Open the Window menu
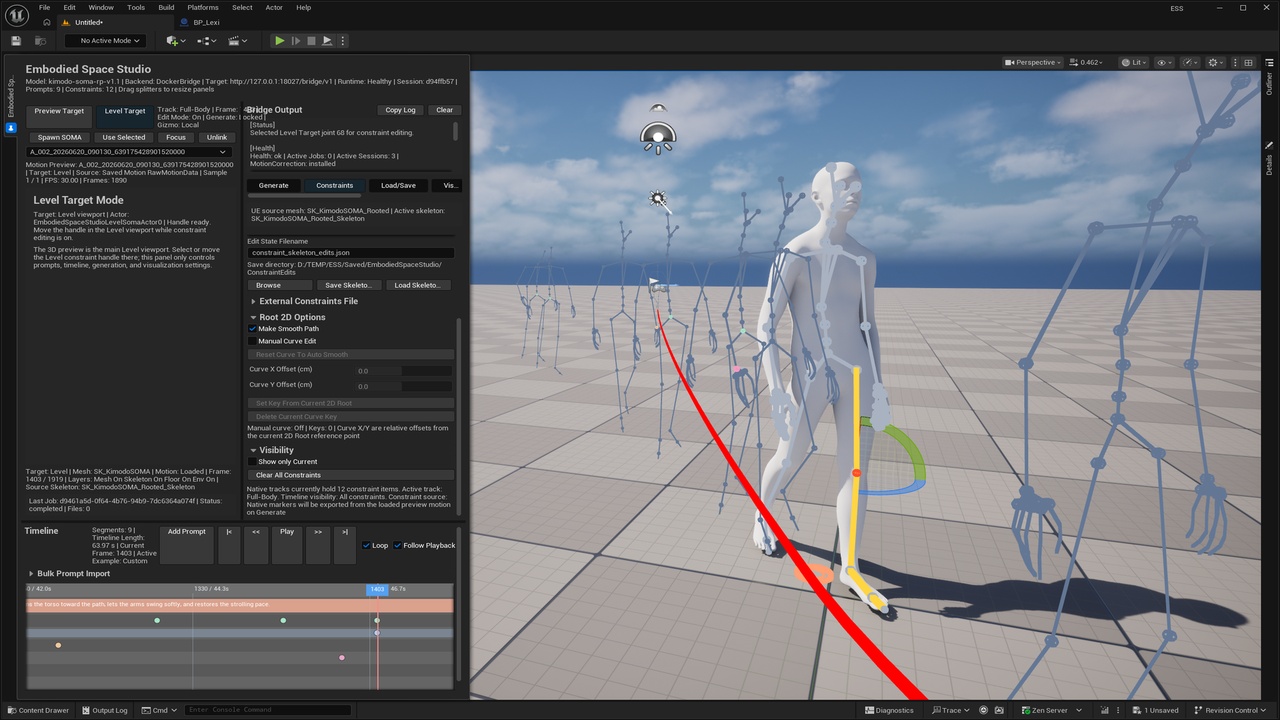 101,7
